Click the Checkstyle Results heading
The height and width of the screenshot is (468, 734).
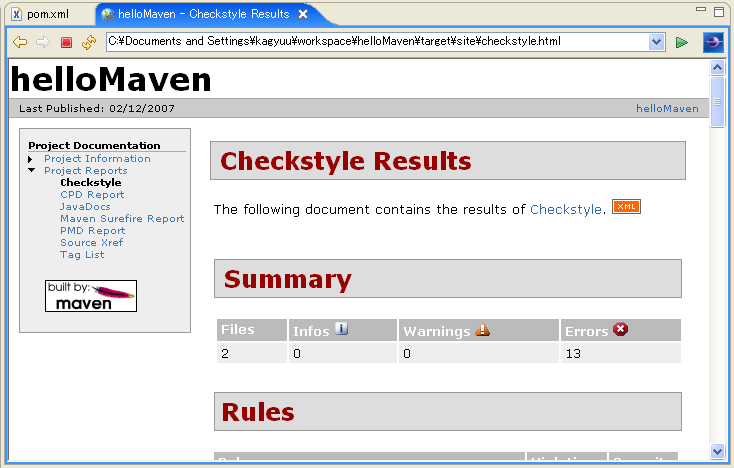[x=345, y=161]
